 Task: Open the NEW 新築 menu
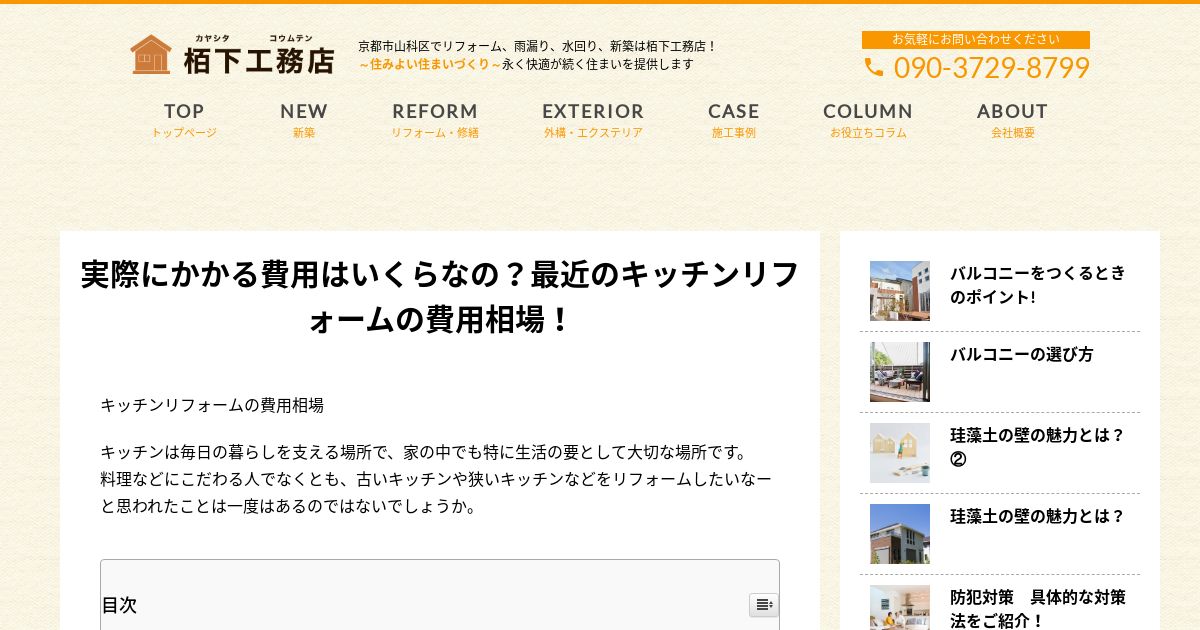(x=304, y=120)
